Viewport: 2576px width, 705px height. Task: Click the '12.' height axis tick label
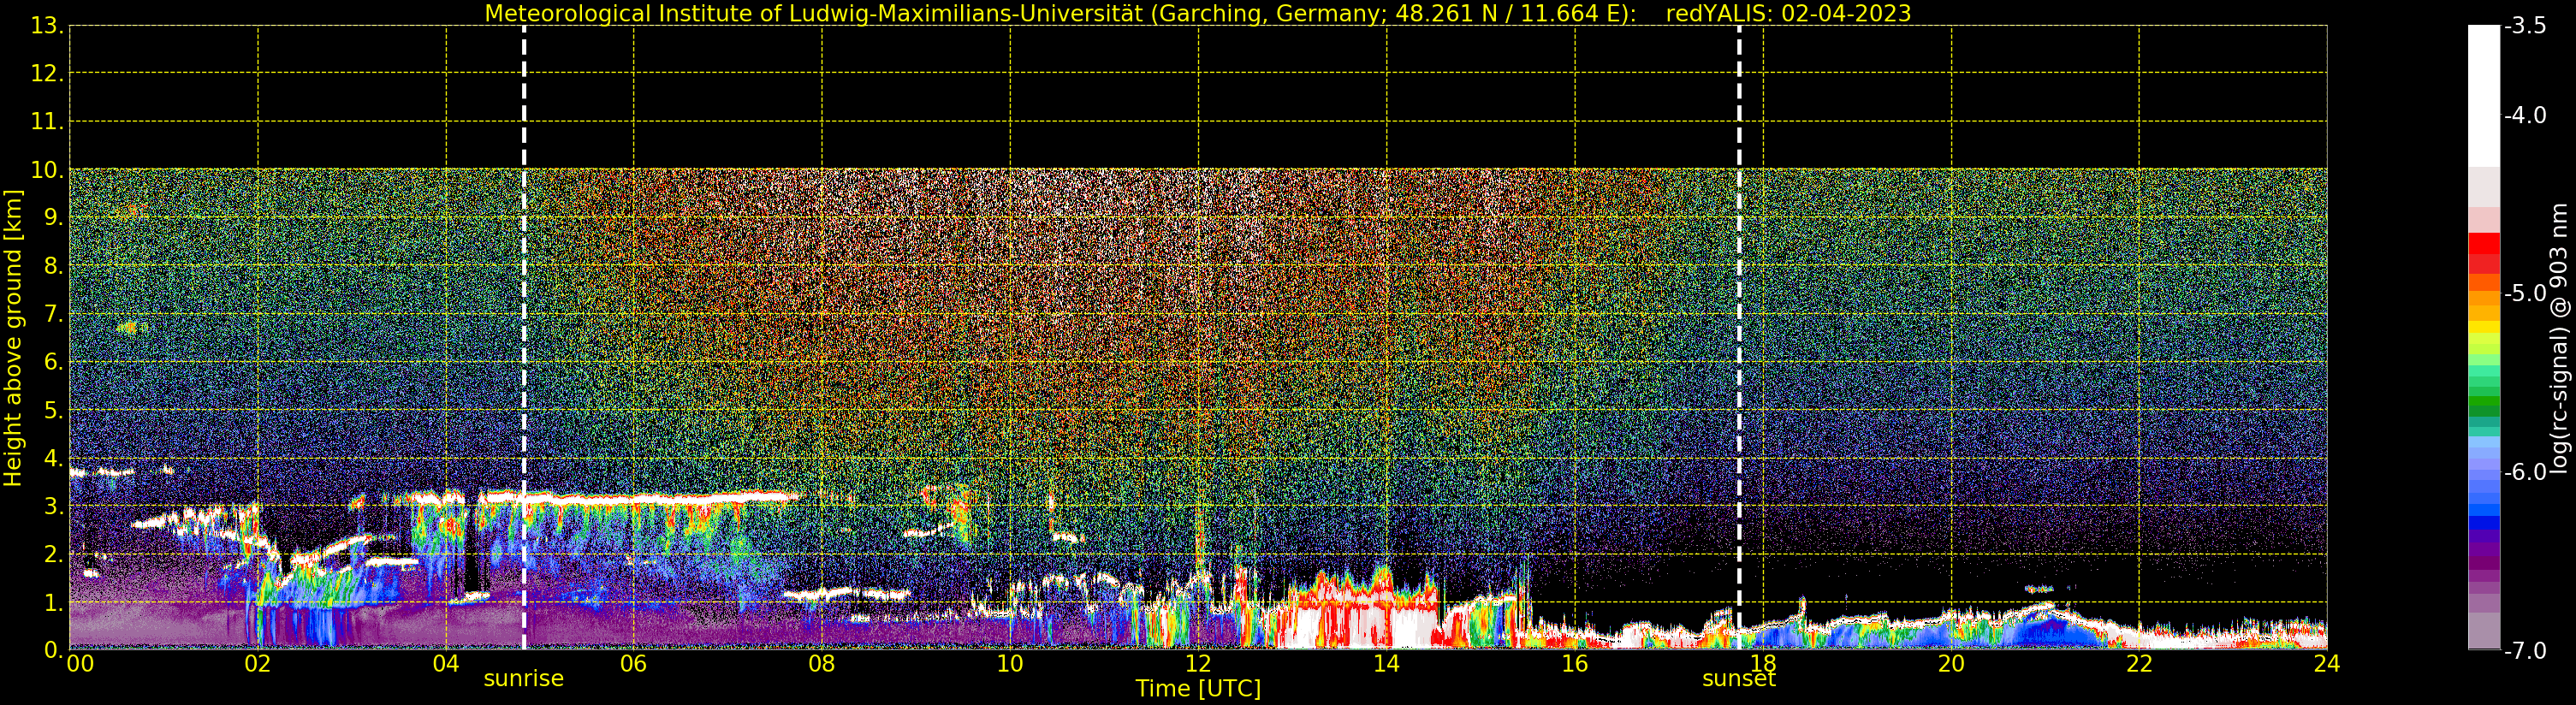tap(47, 74)
